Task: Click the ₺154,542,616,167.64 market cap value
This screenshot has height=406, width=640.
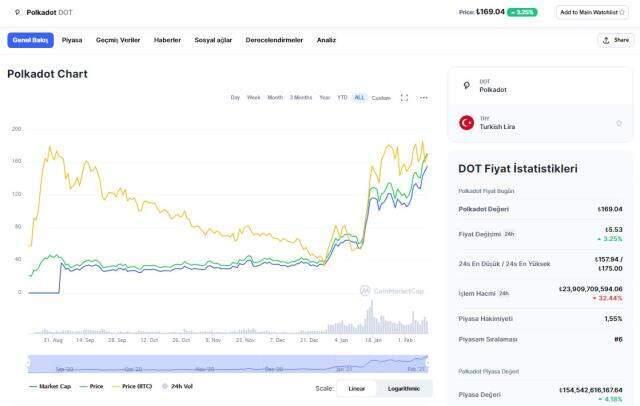Action: pos(591,390)
